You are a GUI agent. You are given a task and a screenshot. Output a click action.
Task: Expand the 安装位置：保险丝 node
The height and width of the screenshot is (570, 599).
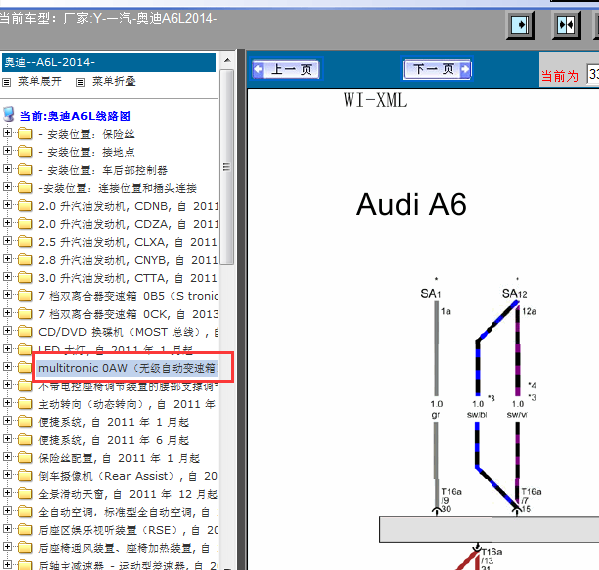[x=7, y=133]
